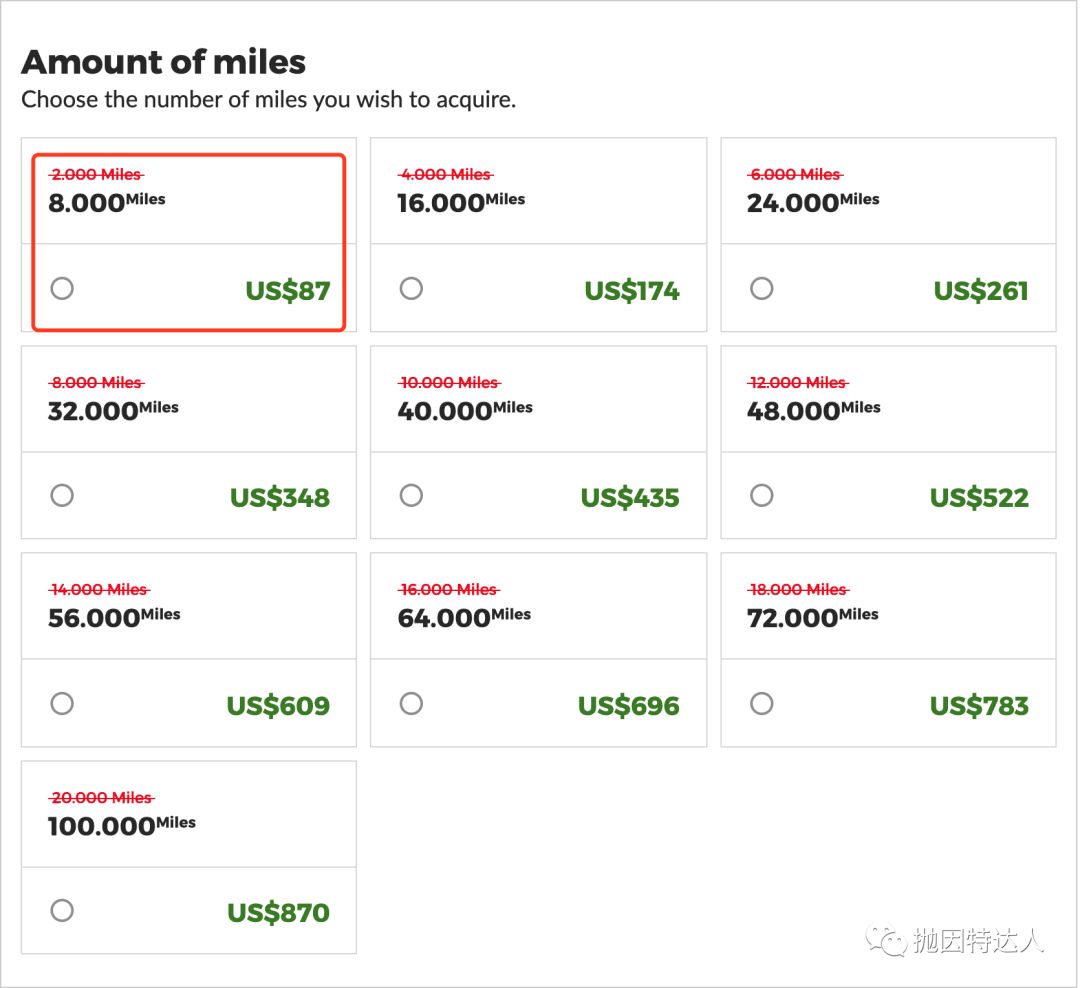This screenshot has height=988, width=1080.
Task: Select the 16.000 Miles radio button
Action: (411, 289)
